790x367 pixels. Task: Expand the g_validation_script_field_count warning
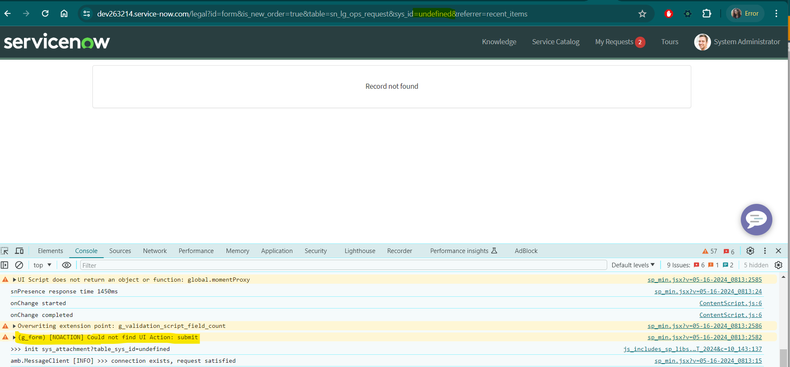click(15, 326)
